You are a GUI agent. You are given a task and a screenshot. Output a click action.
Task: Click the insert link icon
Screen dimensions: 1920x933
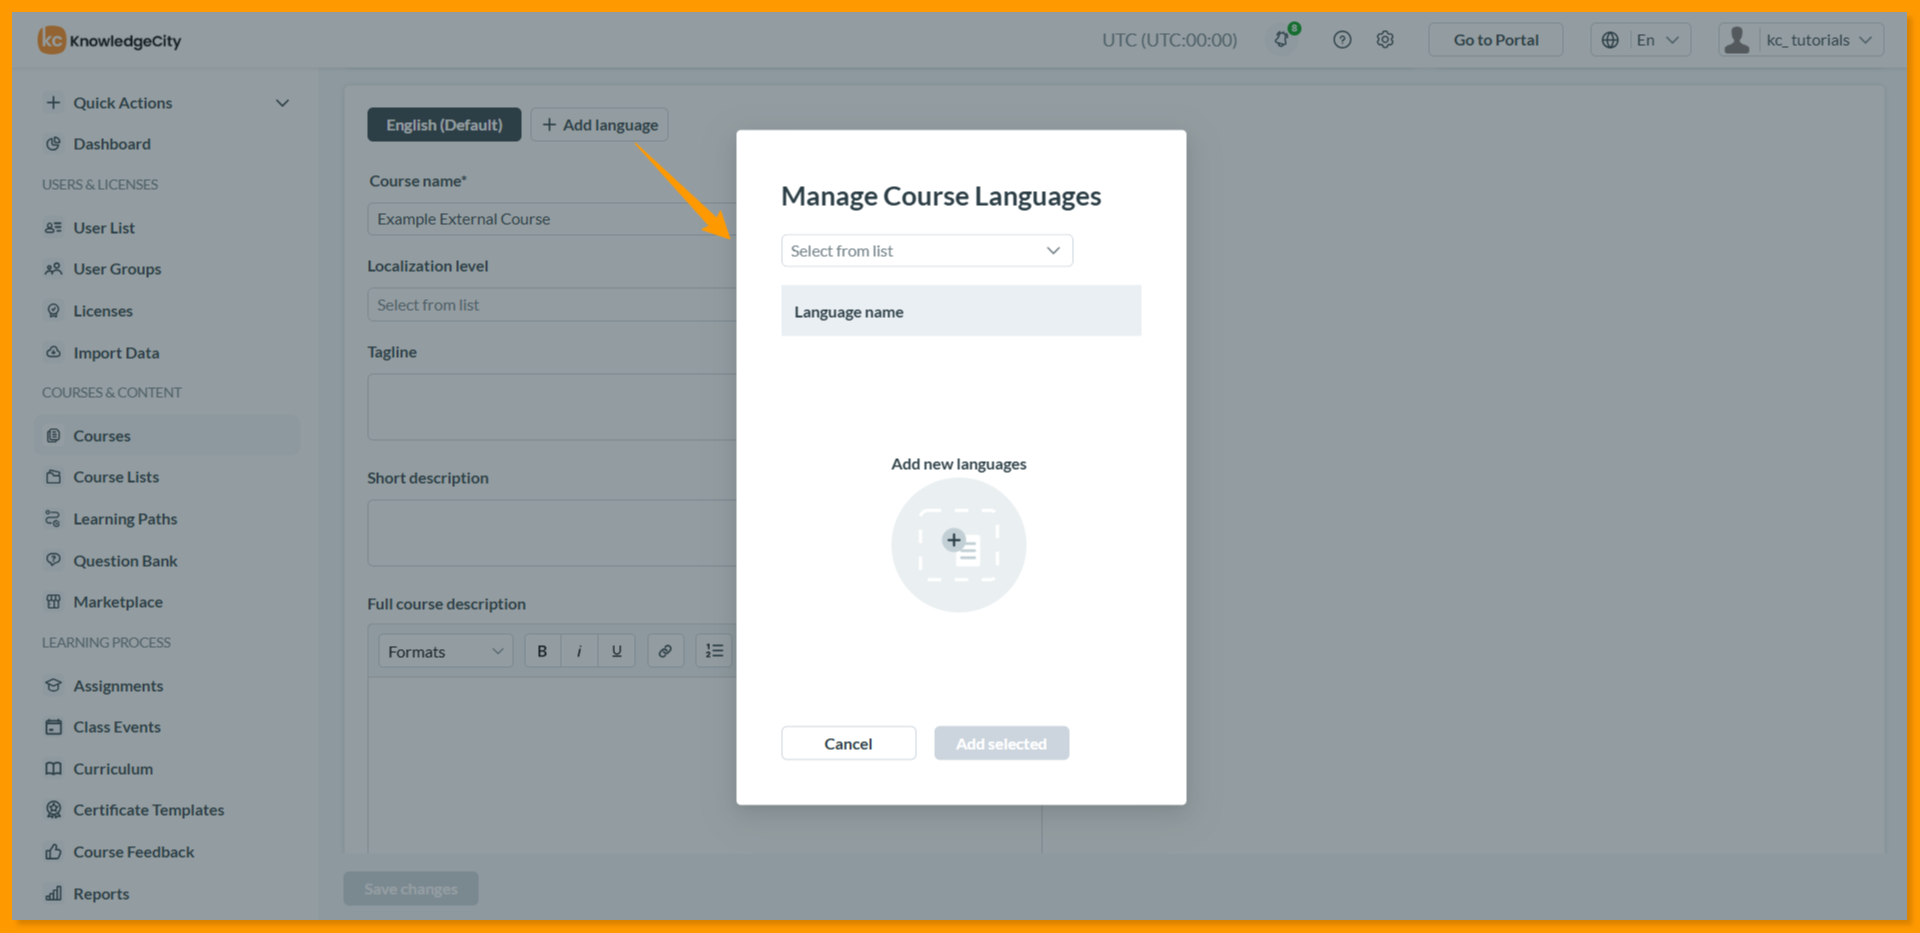(665, 651)
